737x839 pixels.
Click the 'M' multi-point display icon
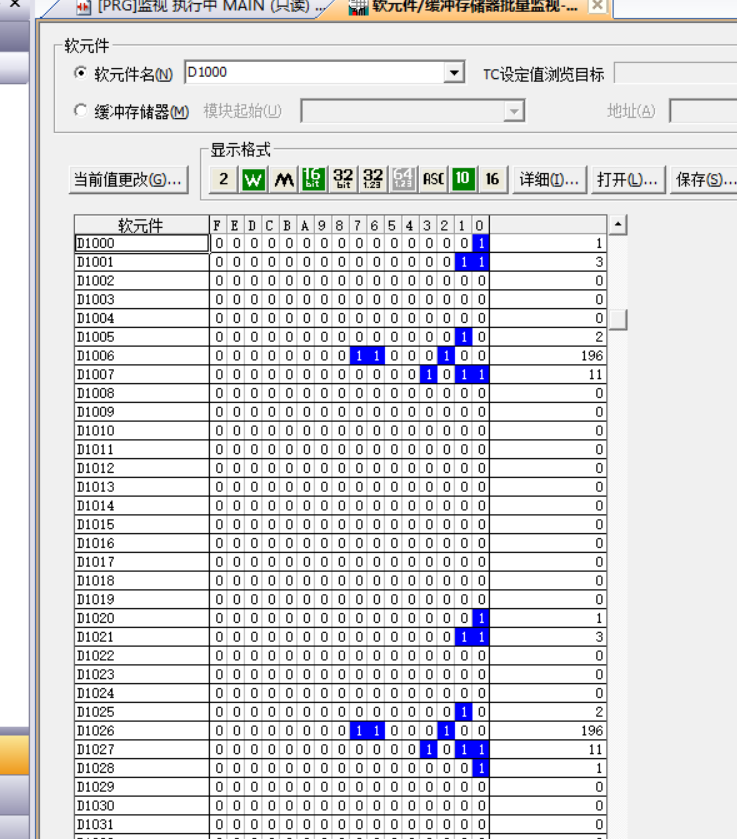284,180
